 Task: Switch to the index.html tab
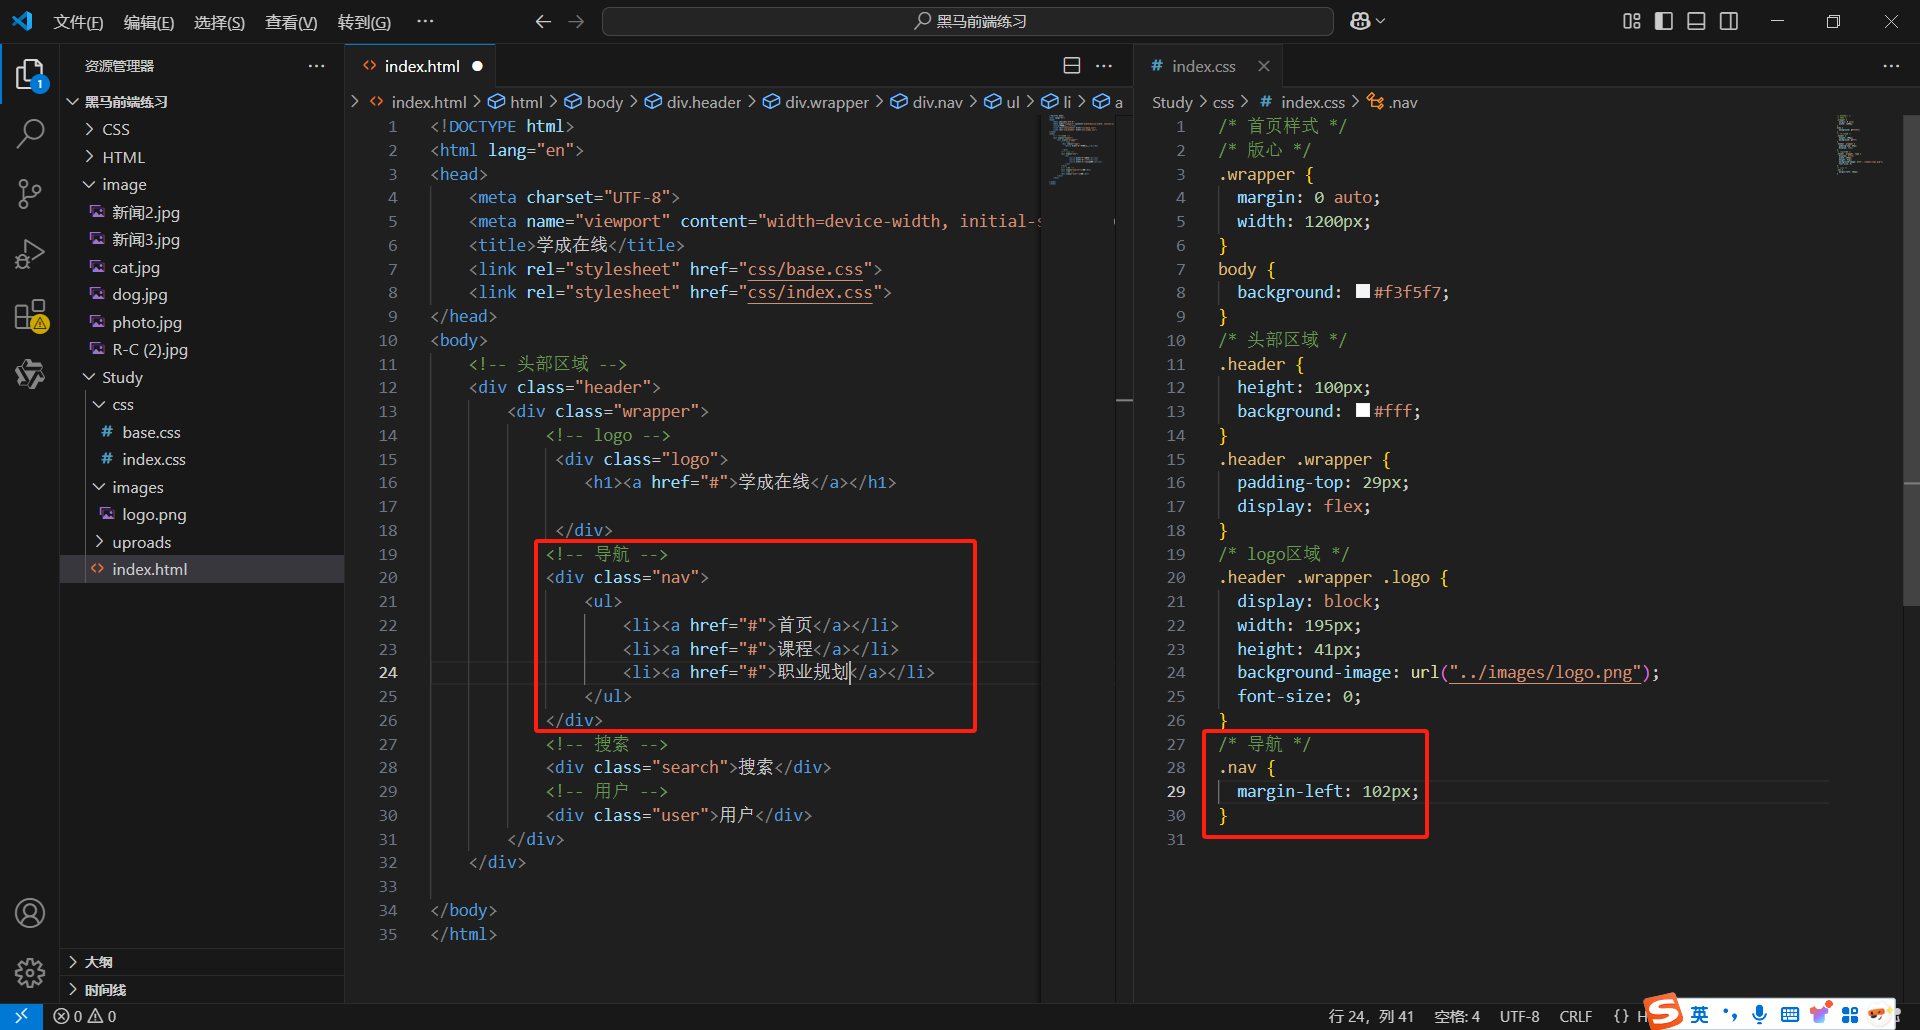(421, 66)
